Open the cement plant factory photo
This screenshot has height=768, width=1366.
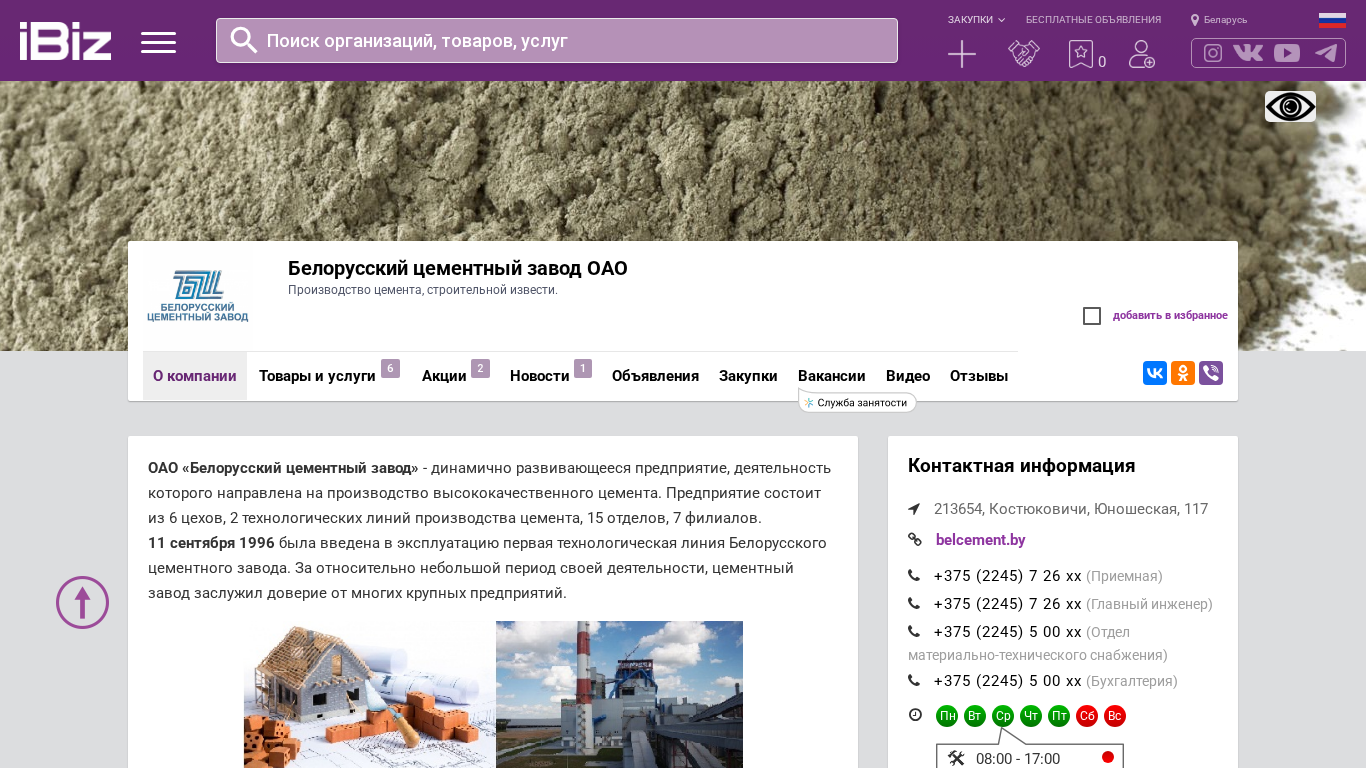[619, 695]
